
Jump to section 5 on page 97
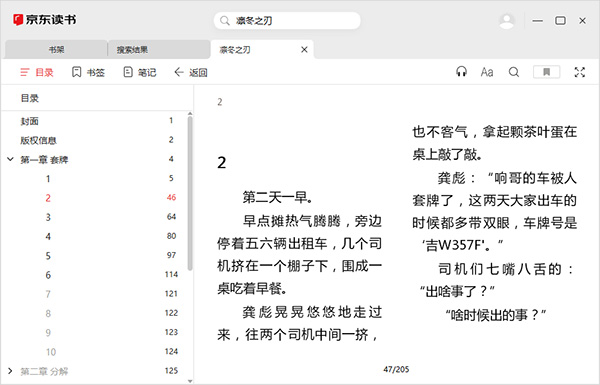point(97,255)
